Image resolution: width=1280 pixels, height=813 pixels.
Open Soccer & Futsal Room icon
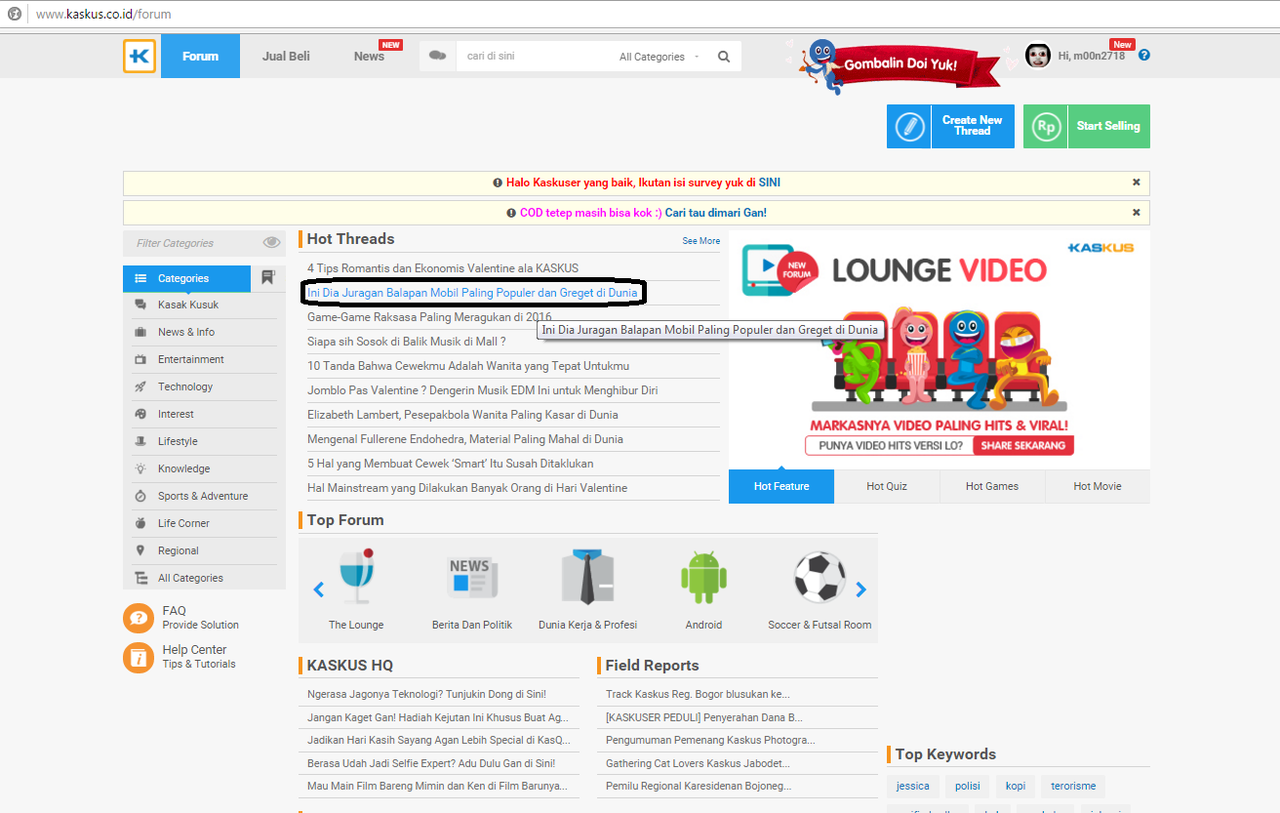[x=819, y=577]
